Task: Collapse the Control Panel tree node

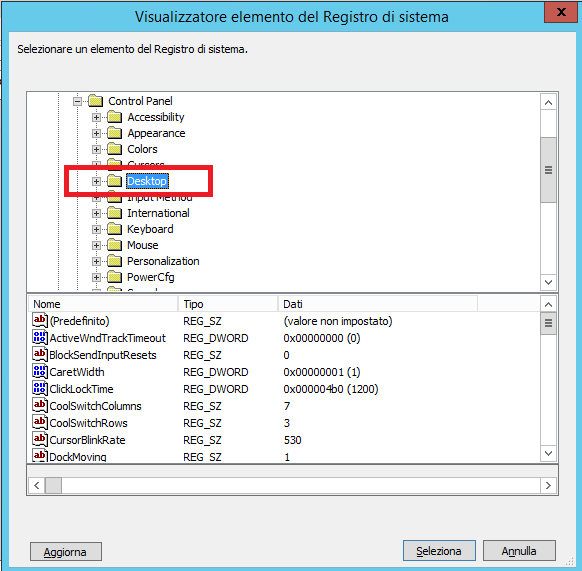Action: 77,101
